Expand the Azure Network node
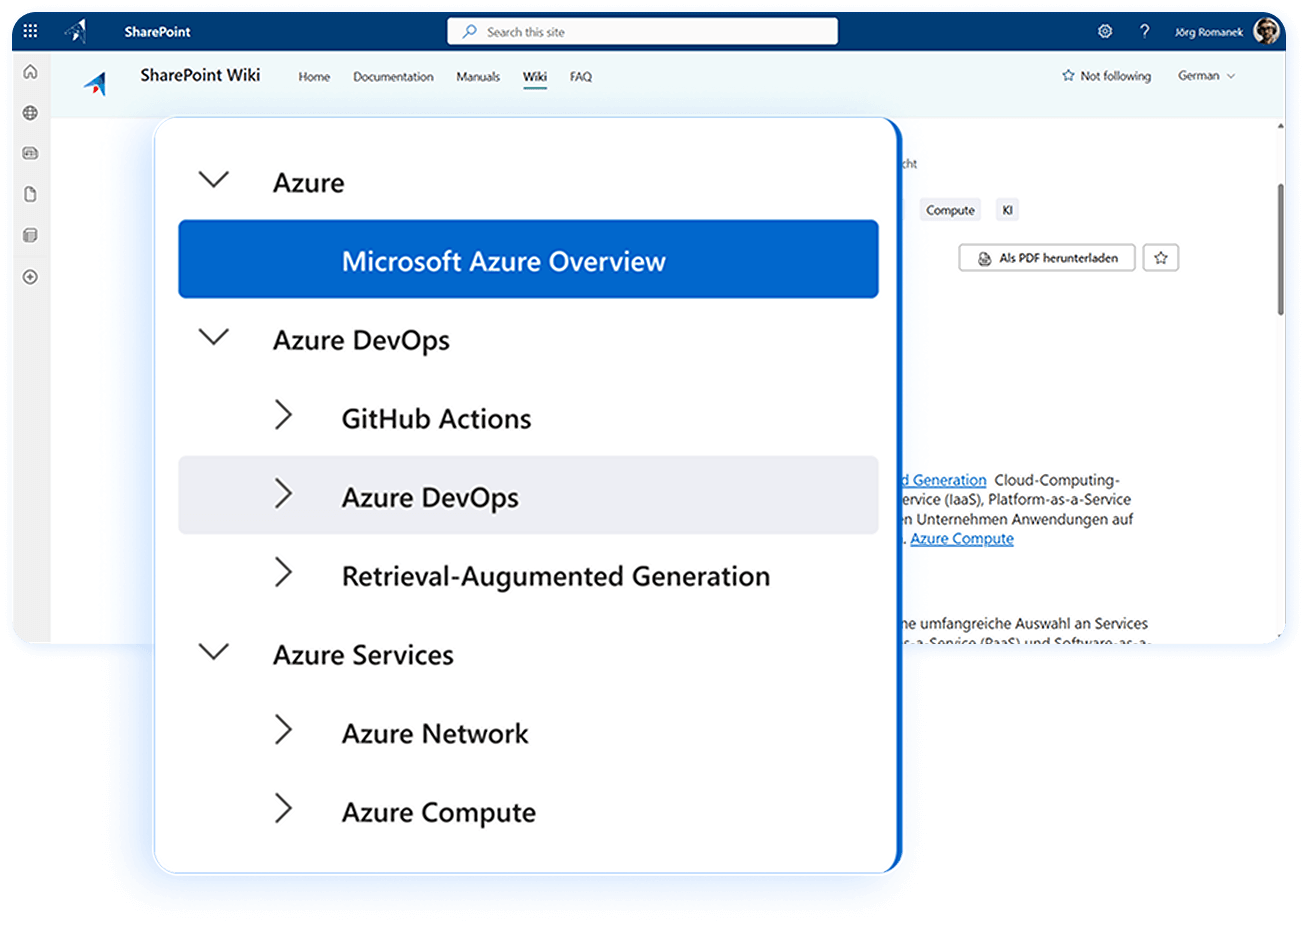The image size is (1306, 928). click(x=284, y=730)
